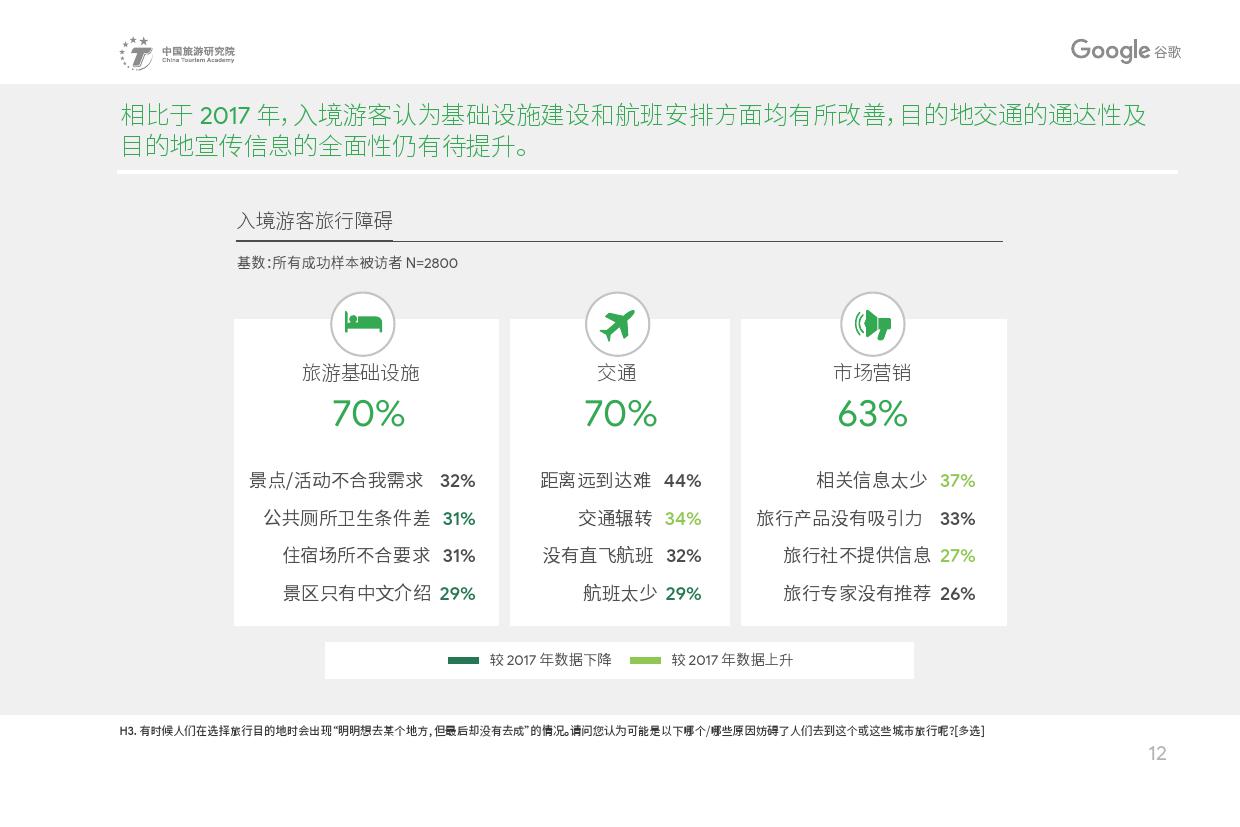1240x827 pixels.
Task: Click the 没有直飞航班 row label
Action: click(x=598, y=556)
